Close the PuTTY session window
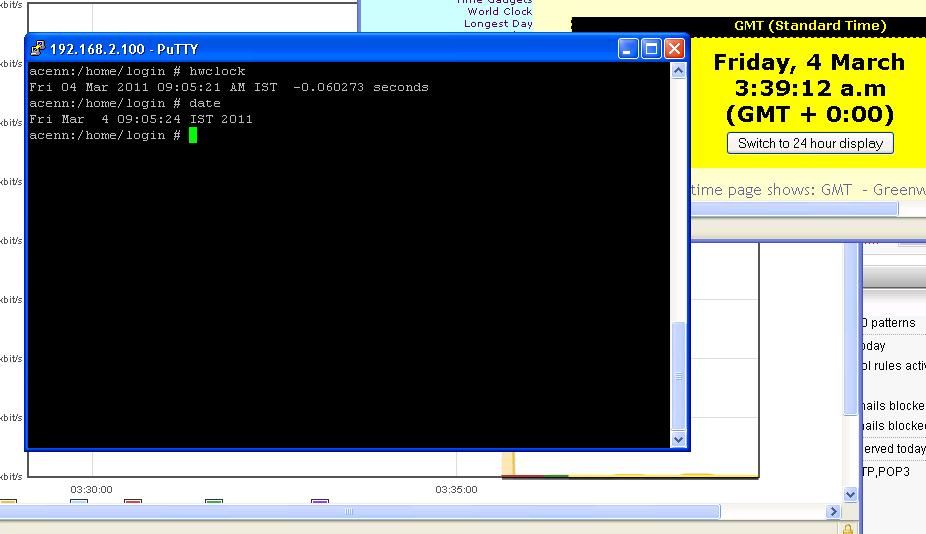The height and width of the screenshot is (534, 926). pos(675,48)
